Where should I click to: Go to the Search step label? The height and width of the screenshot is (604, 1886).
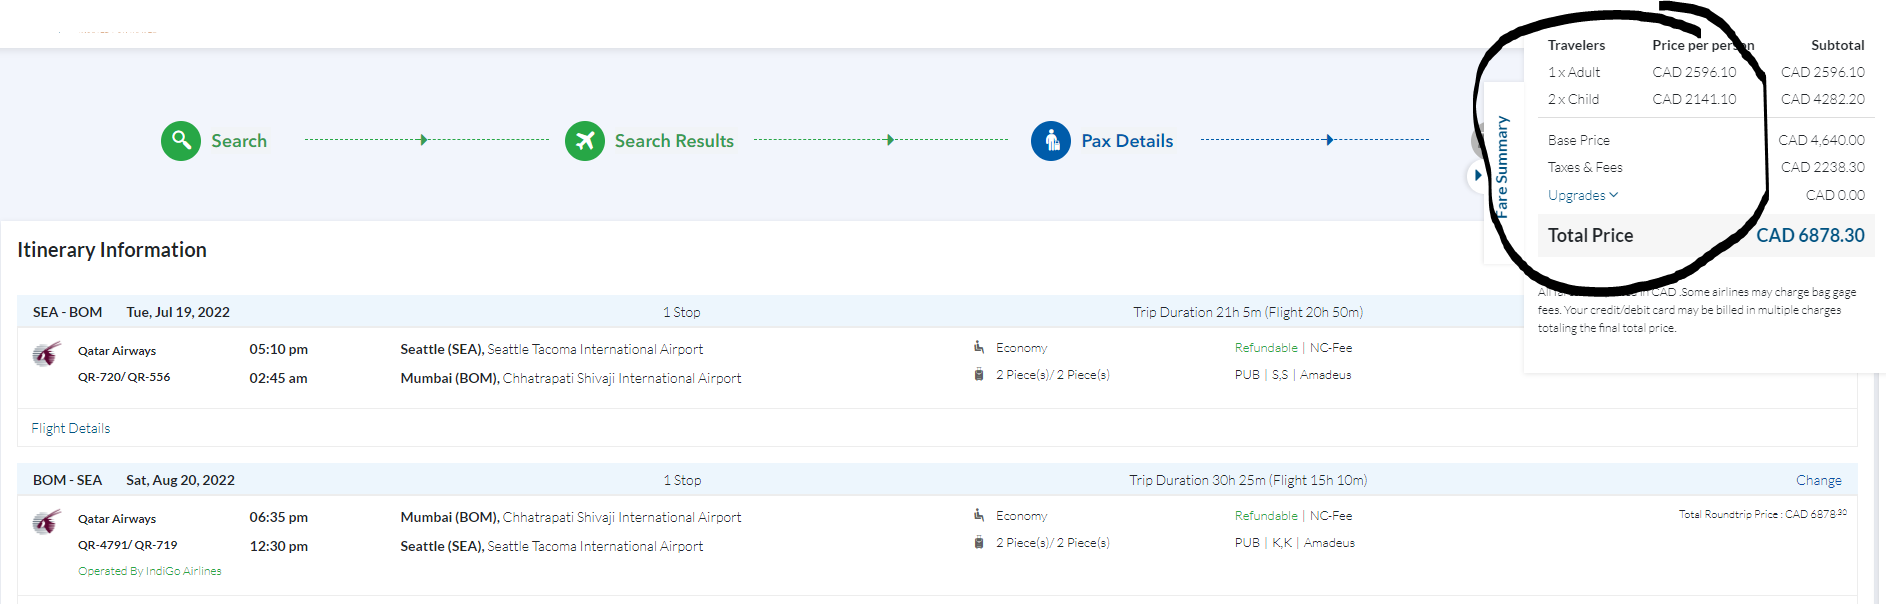pos(239,141)
